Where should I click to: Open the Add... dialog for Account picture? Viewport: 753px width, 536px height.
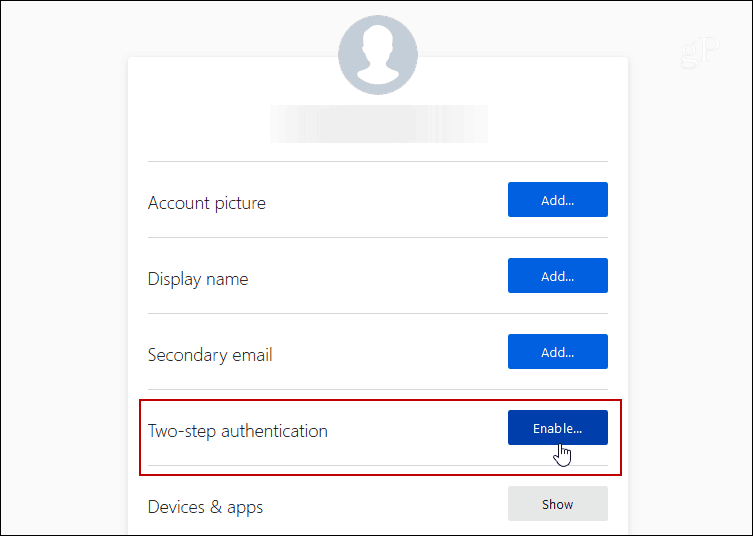coord(558,199)
